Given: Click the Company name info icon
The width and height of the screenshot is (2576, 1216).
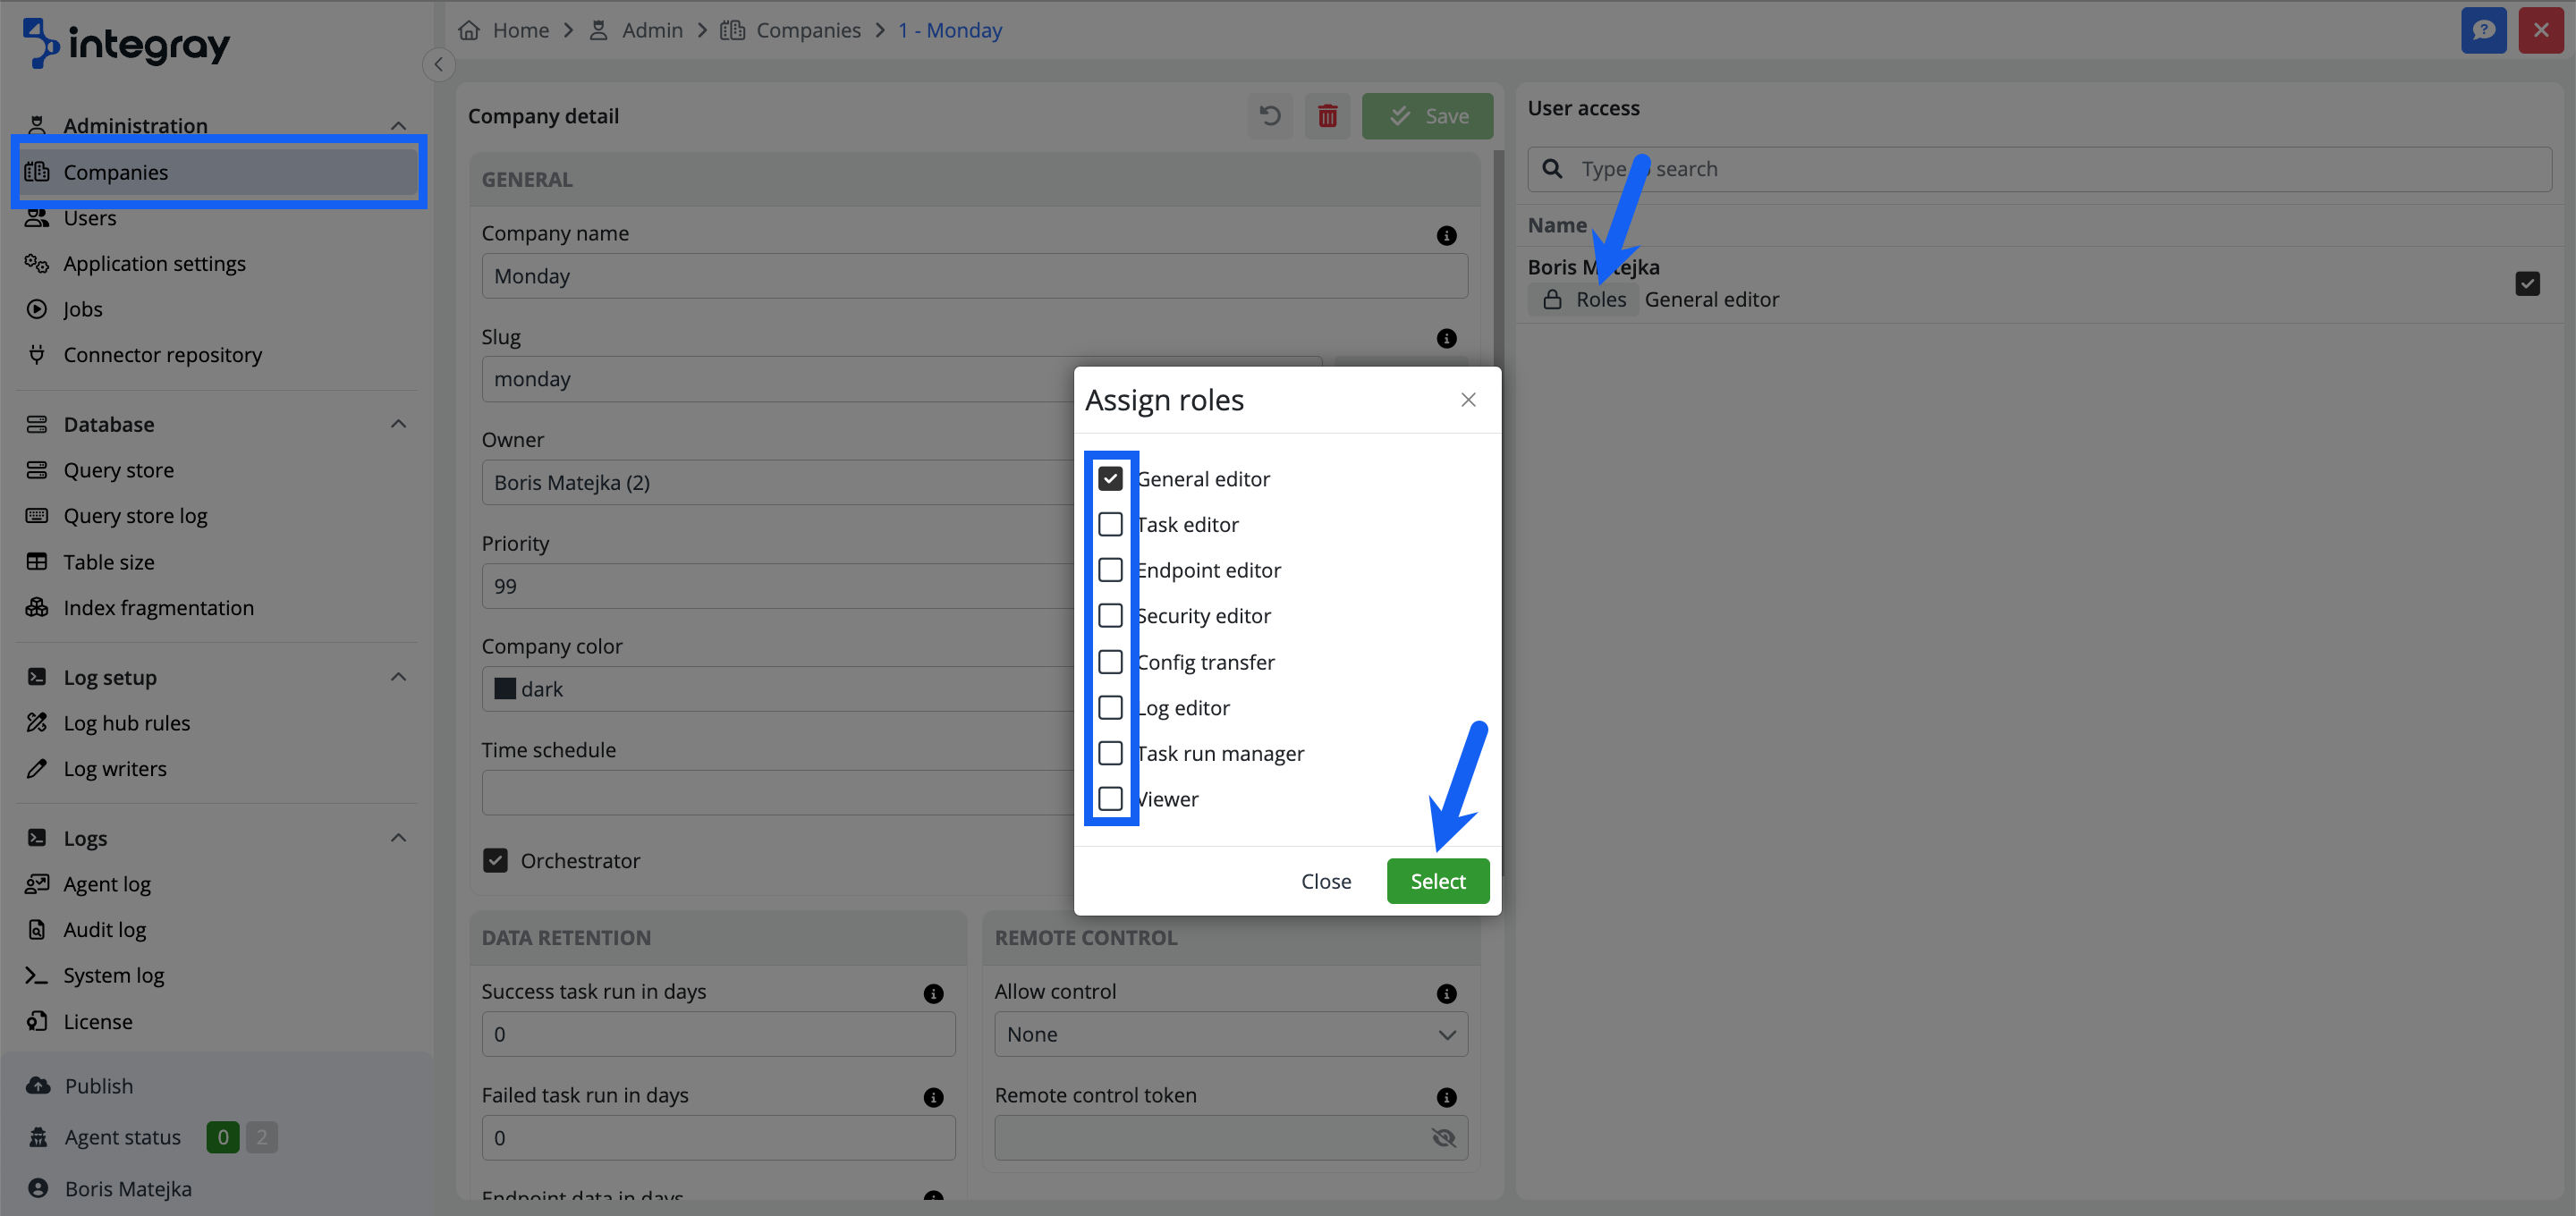Looking at the screenshot, I should point(1446,235).
